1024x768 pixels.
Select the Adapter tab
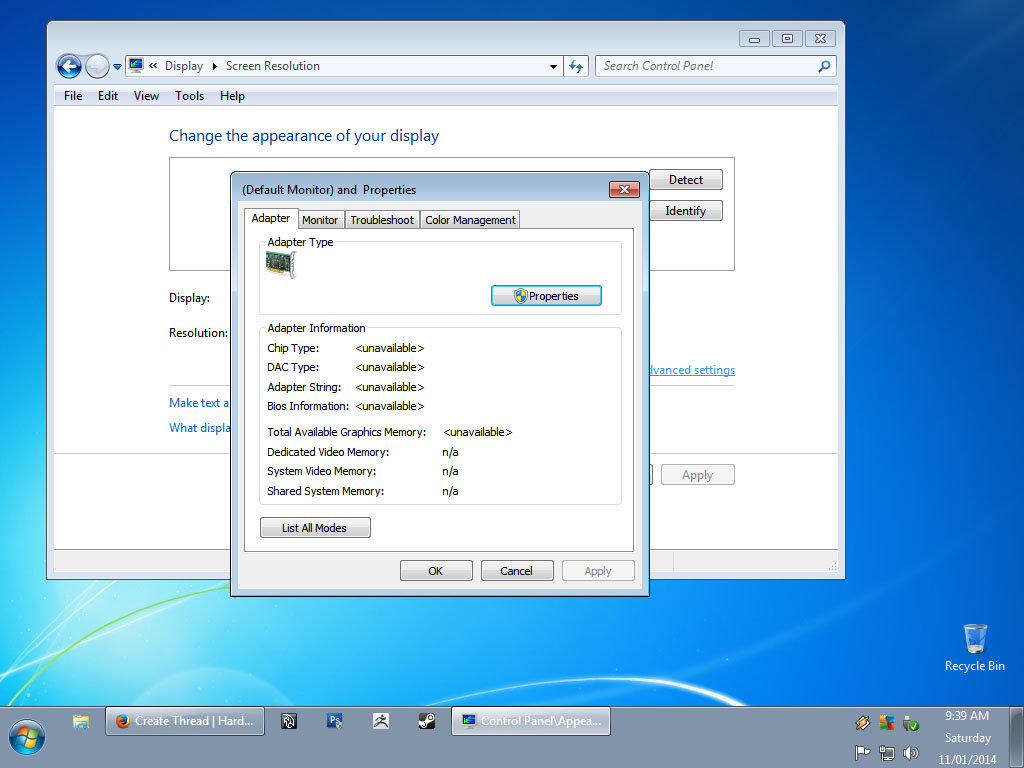click(x=271, y=218)
